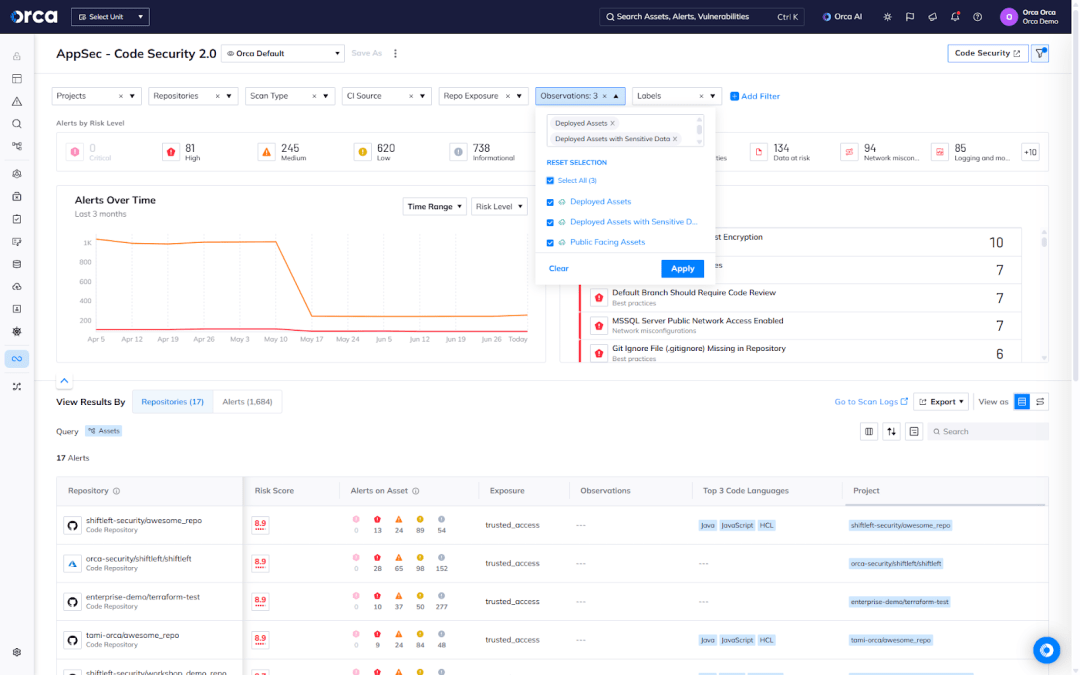
Task: Open the megaphone announcements icon
Action: (933, 17)
